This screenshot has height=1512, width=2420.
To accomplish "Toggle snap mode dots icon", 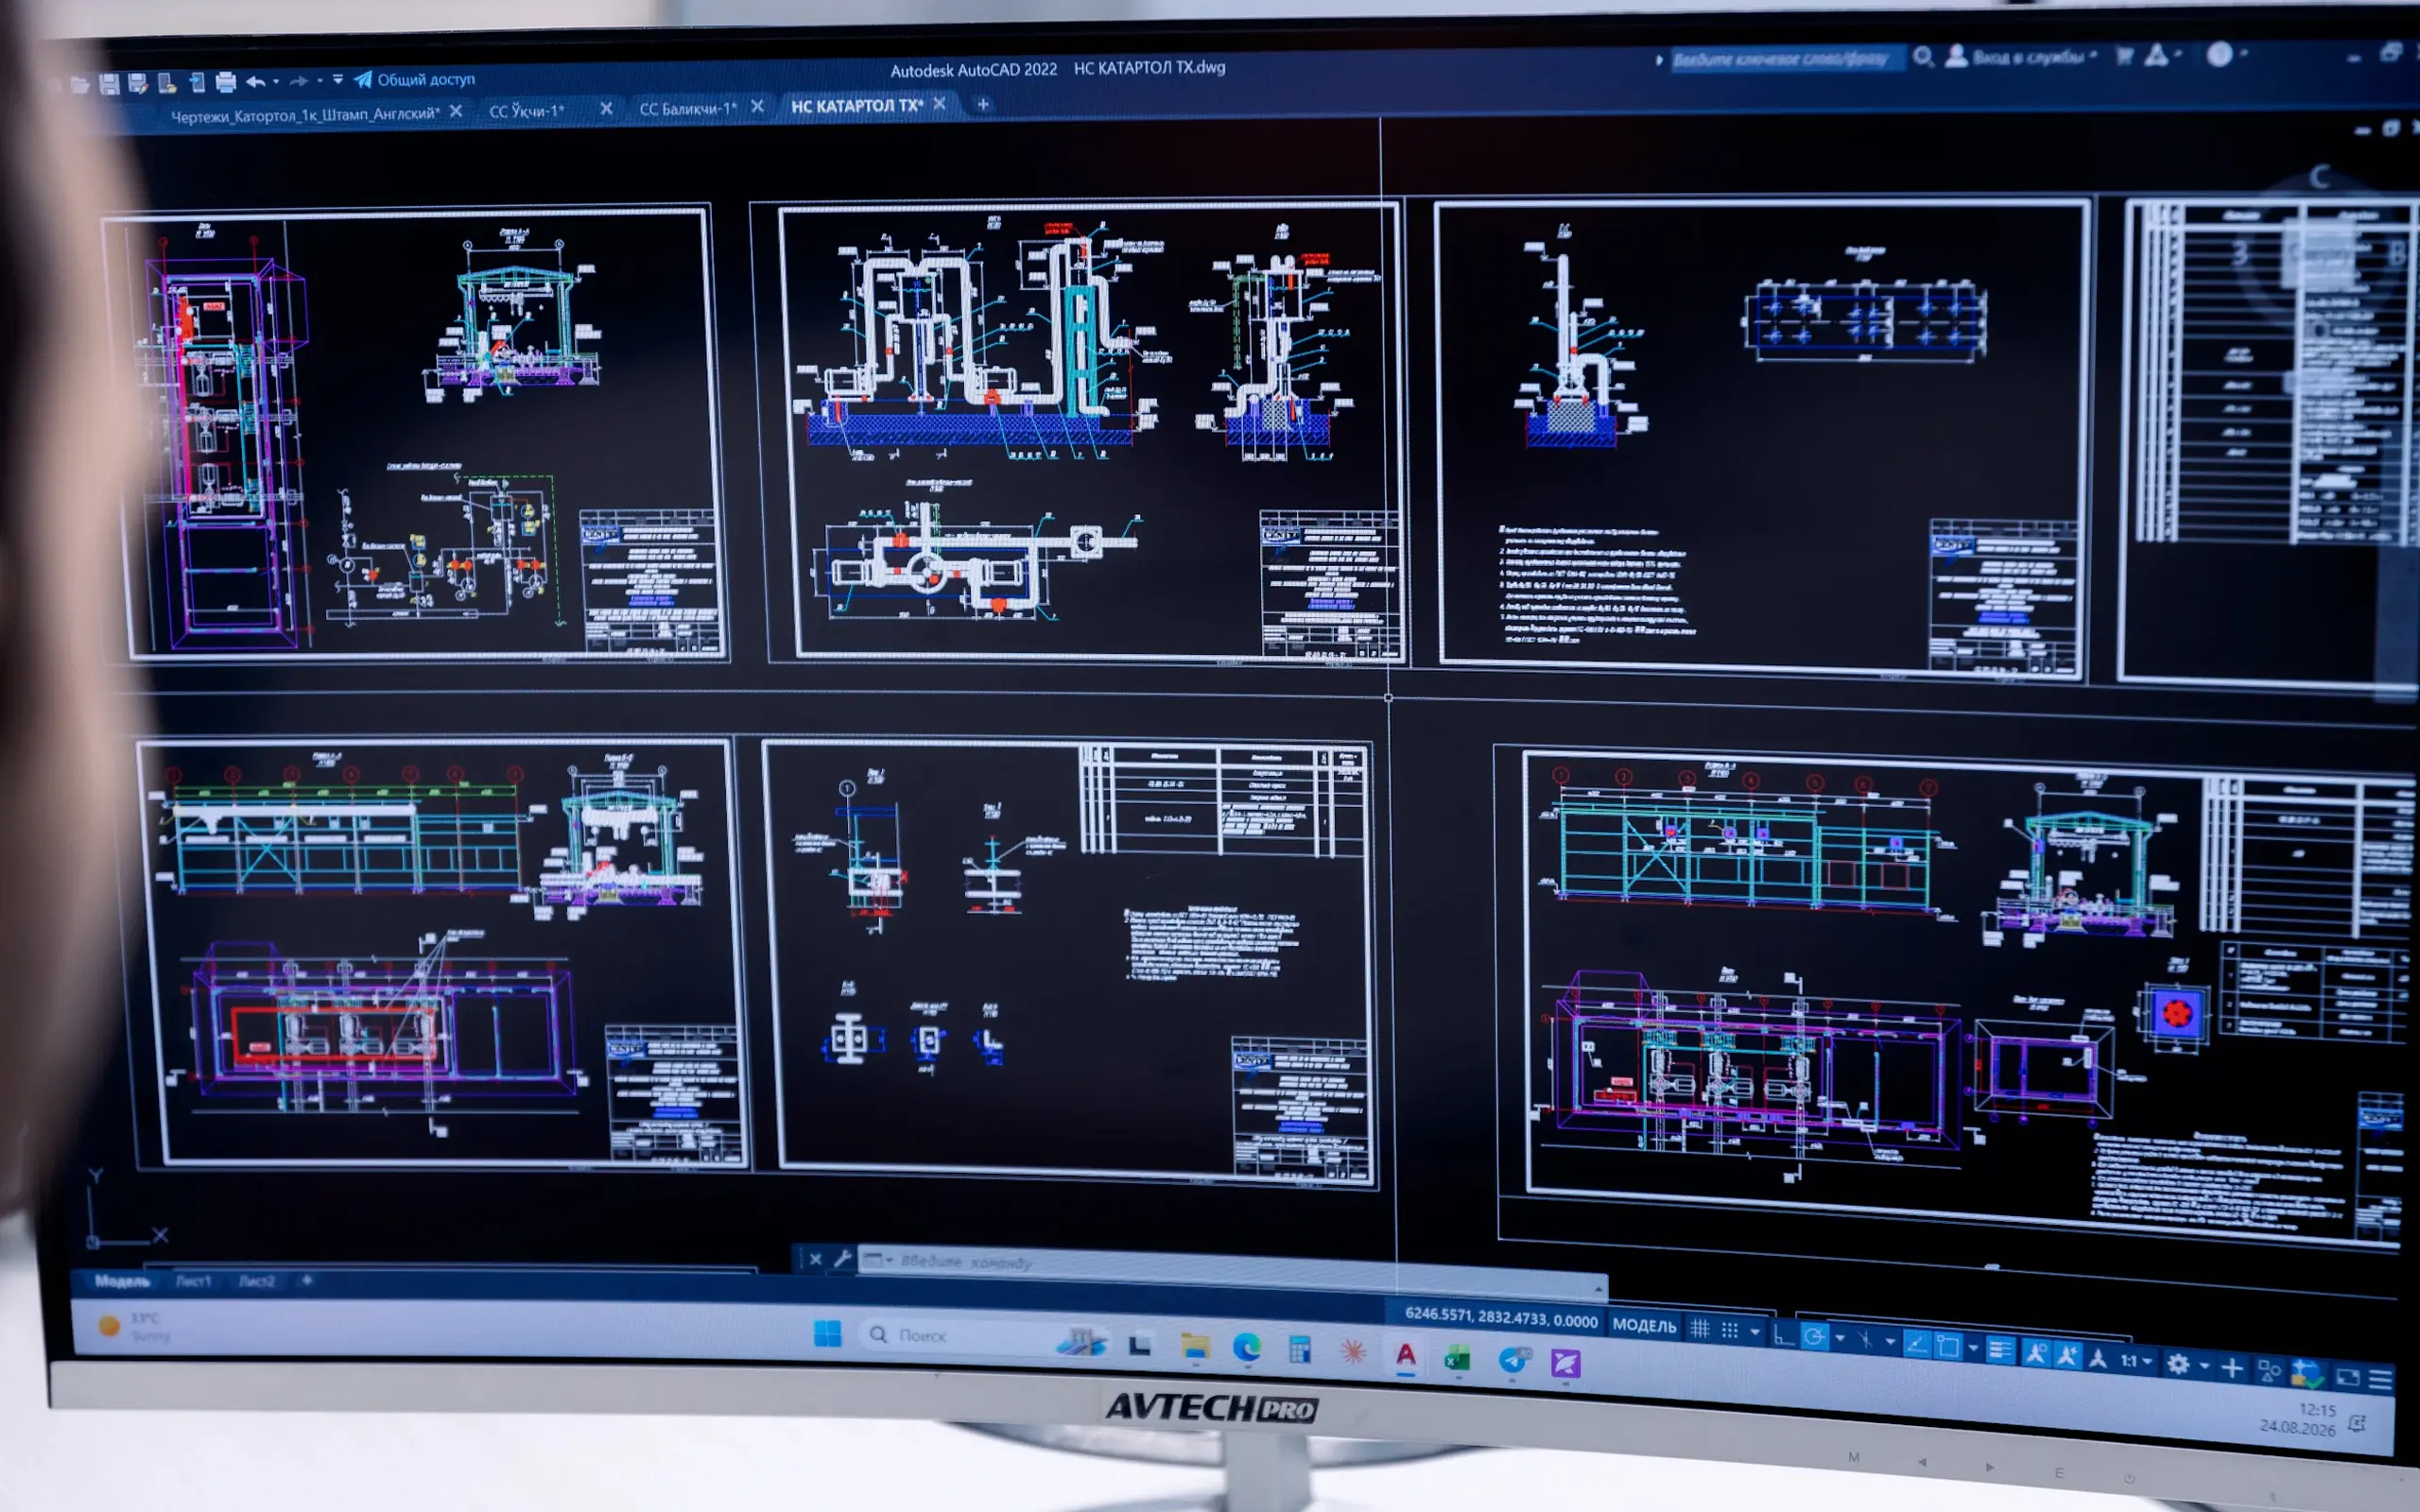I will [1730, 1331].
